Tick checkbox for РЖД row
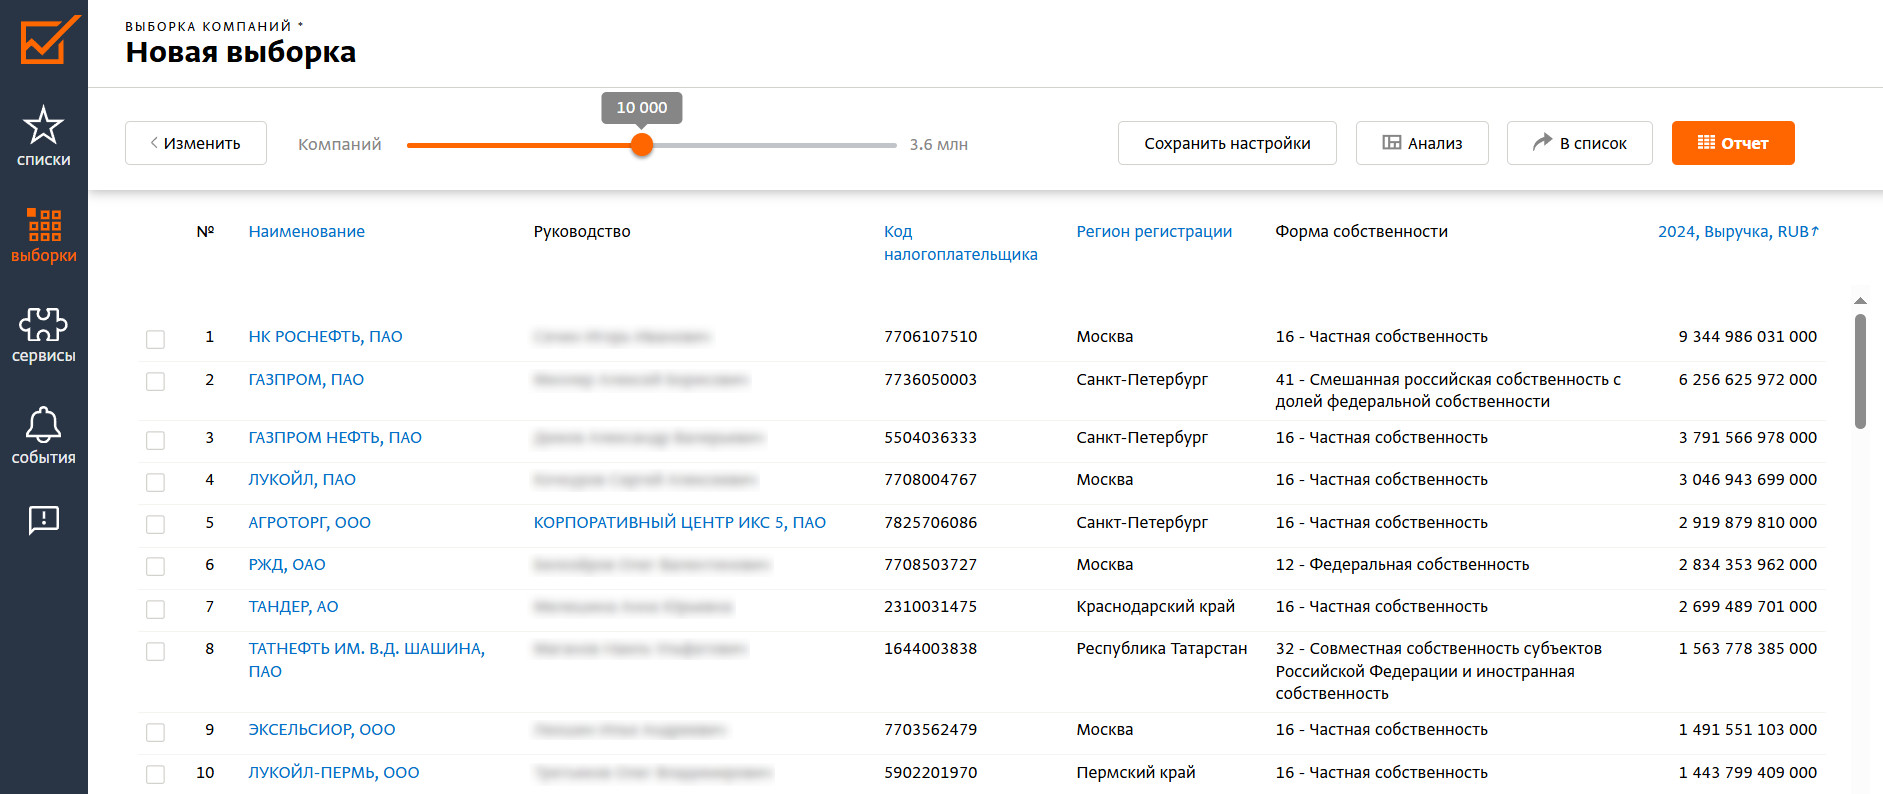 click(x=155, y=566)
